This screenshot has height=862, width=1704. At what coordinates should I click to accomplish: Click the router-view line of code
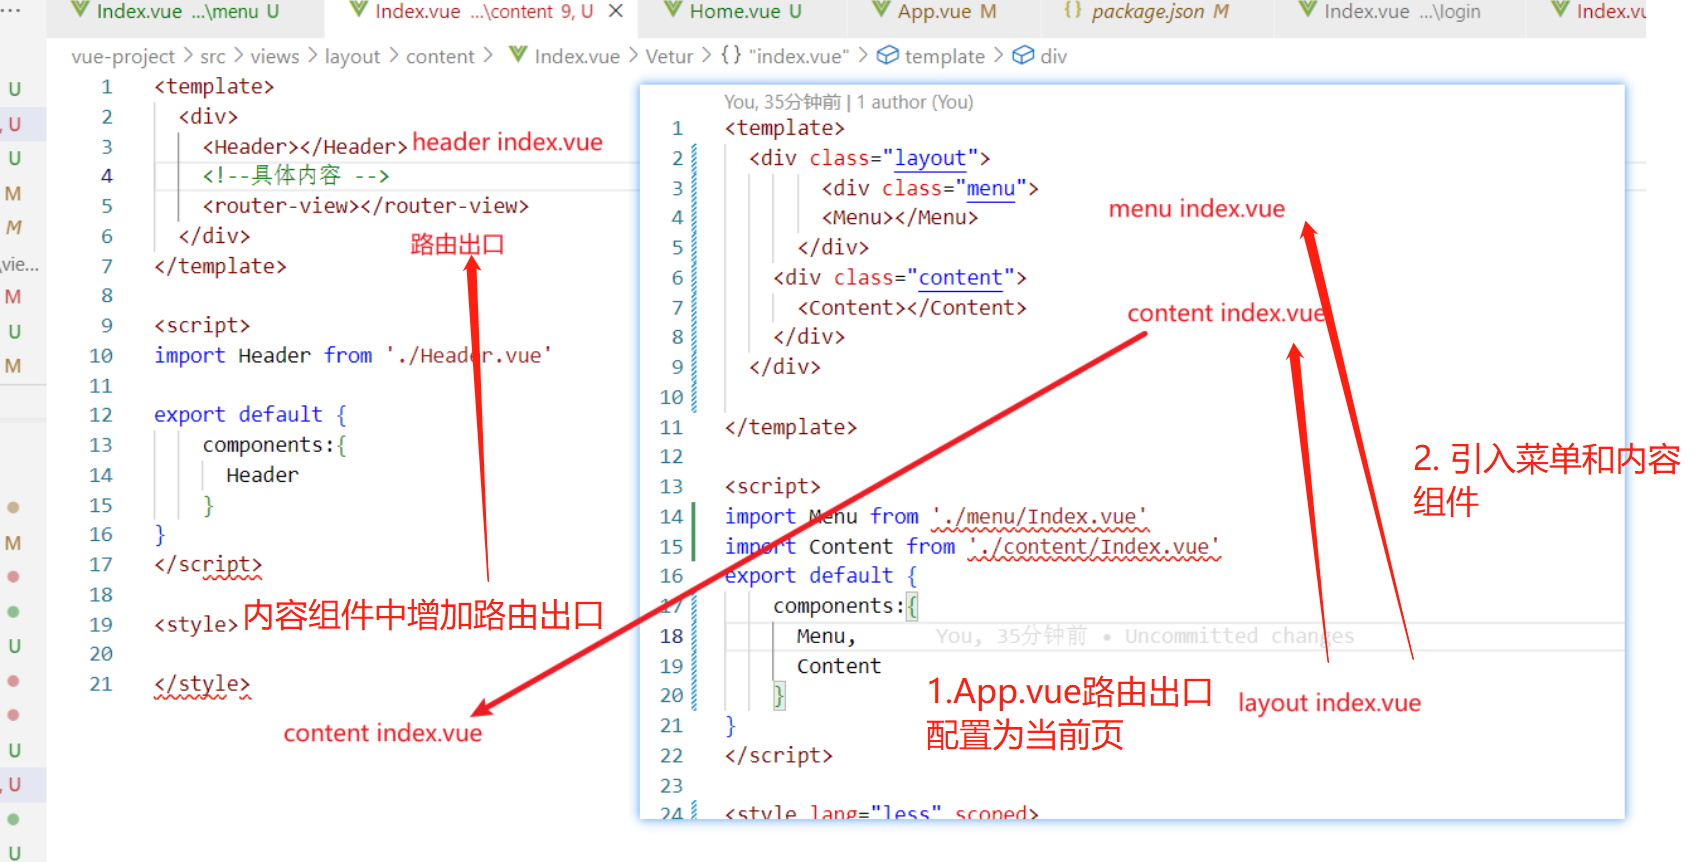pyautogui.click(x=366, y=206)
